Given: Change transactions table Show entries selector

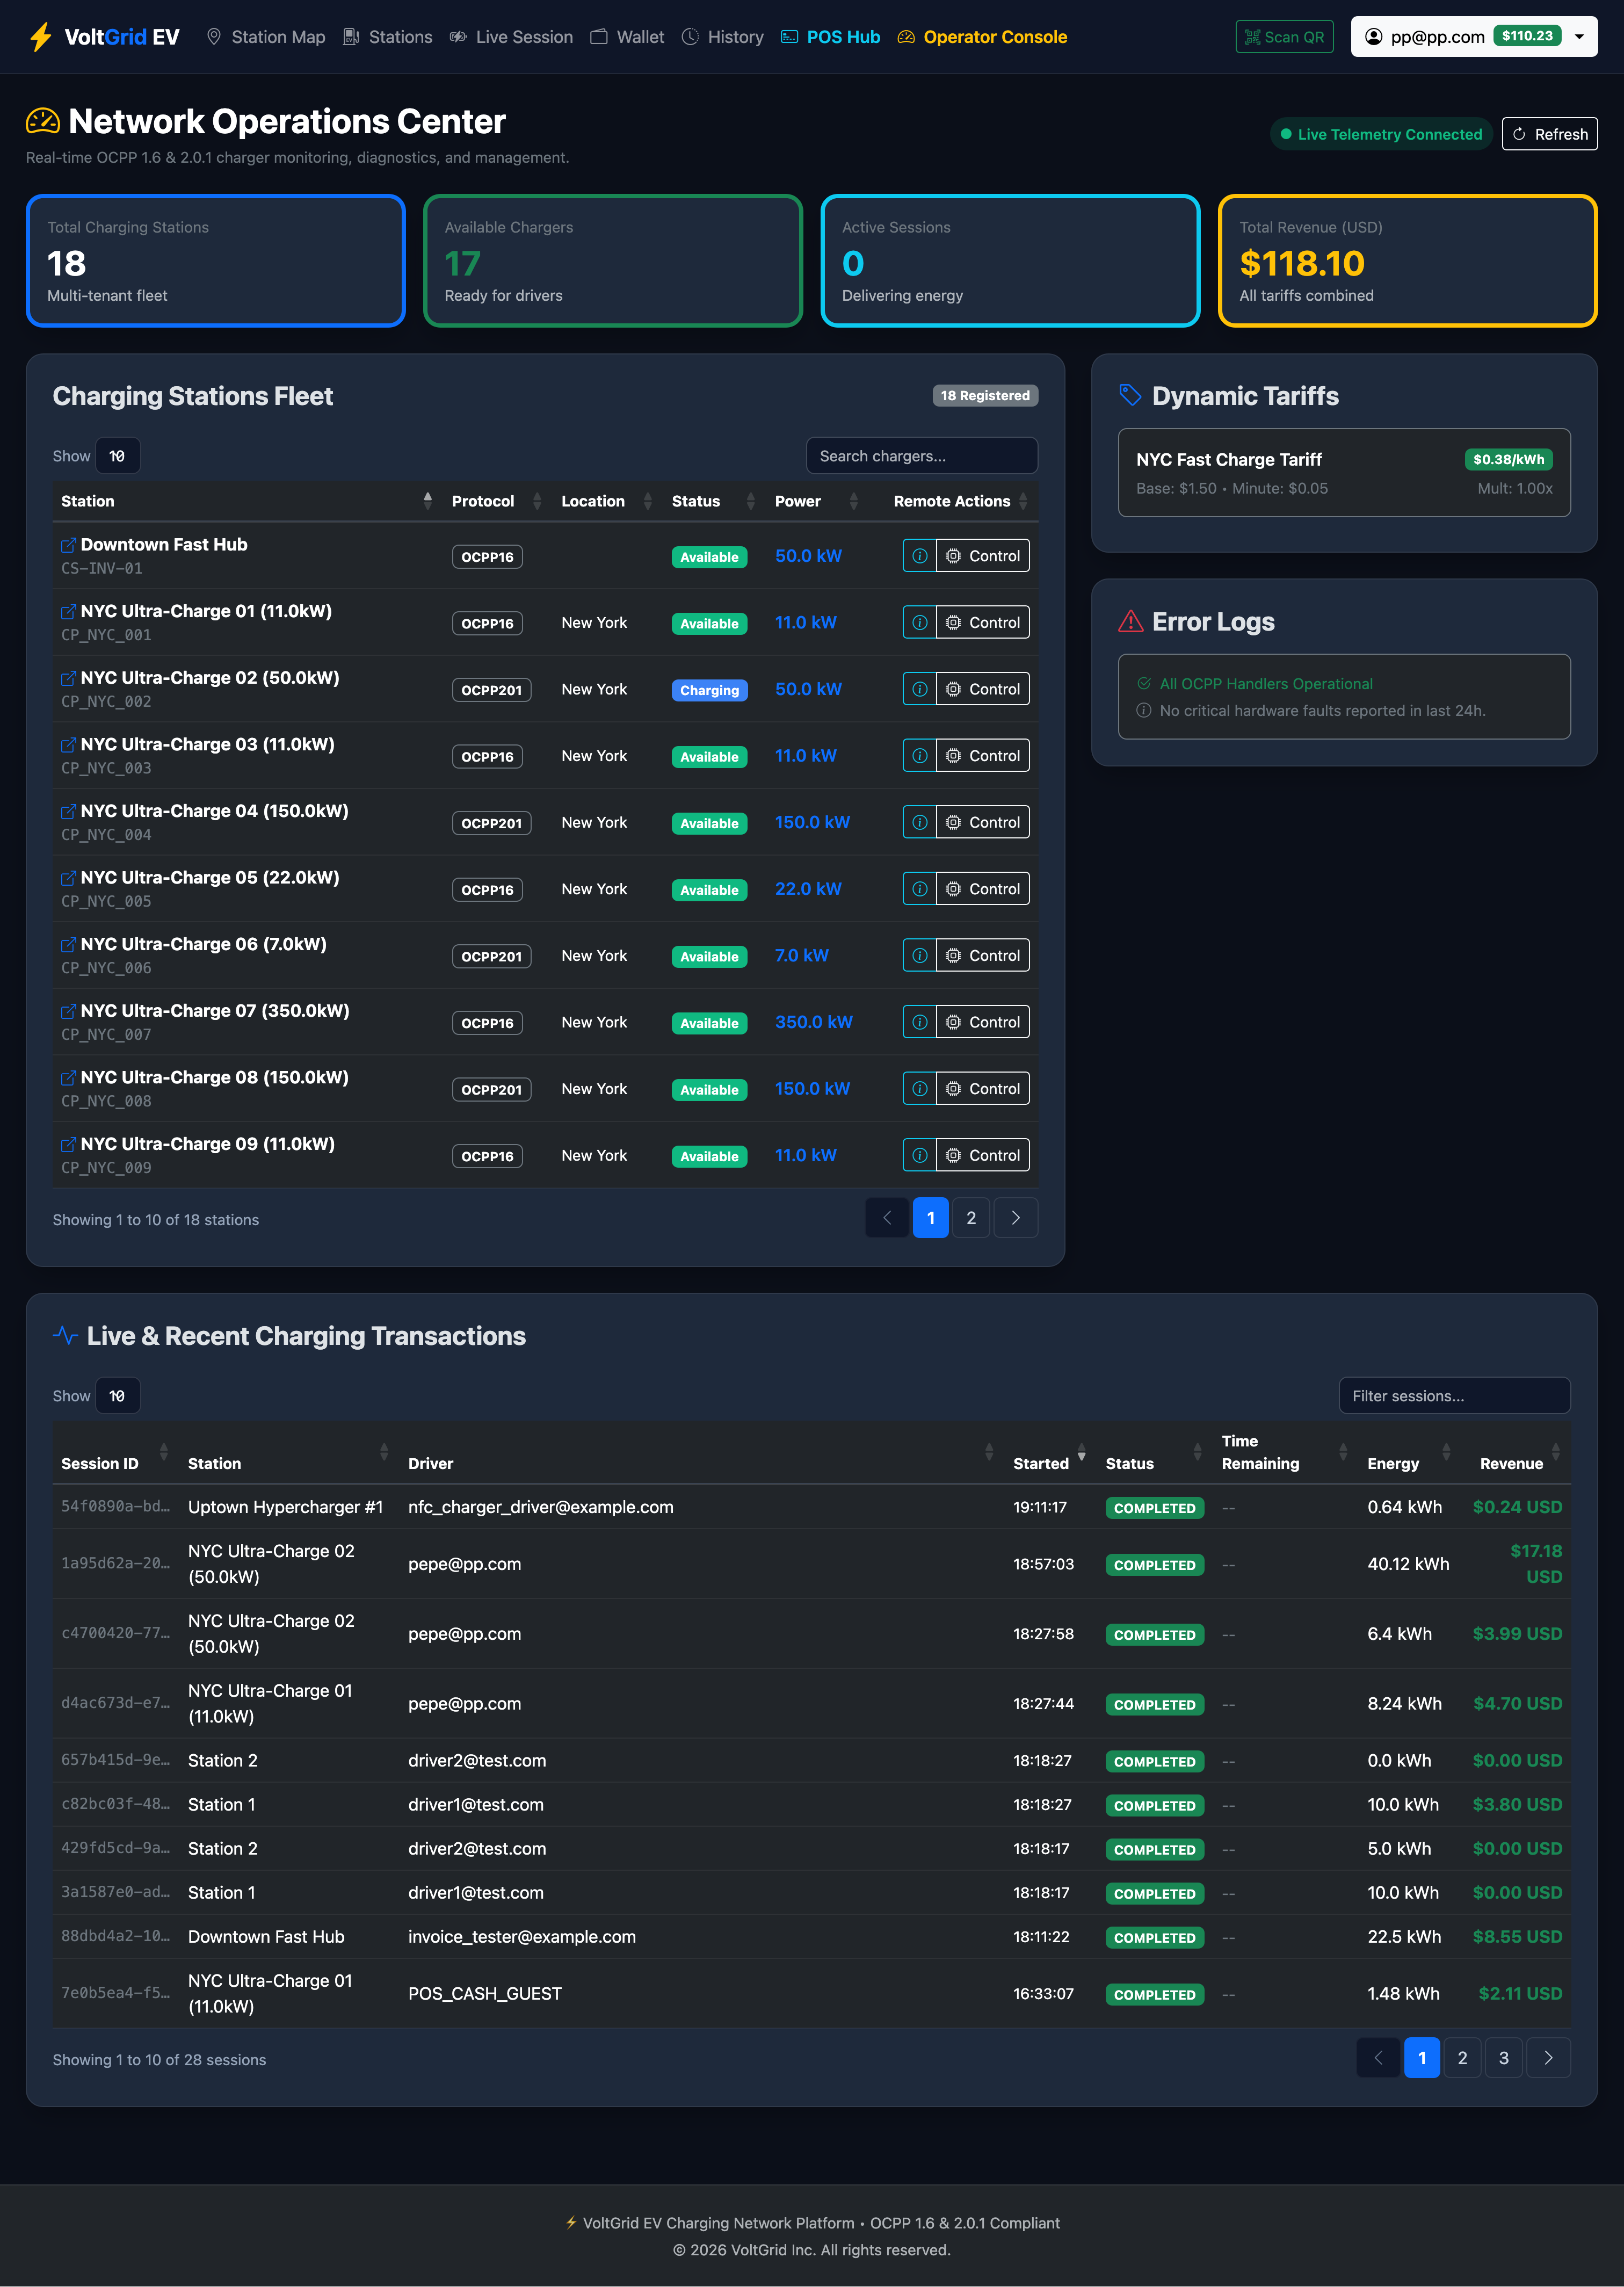Looking at the screenshot, I should (x=117, y=1396).
